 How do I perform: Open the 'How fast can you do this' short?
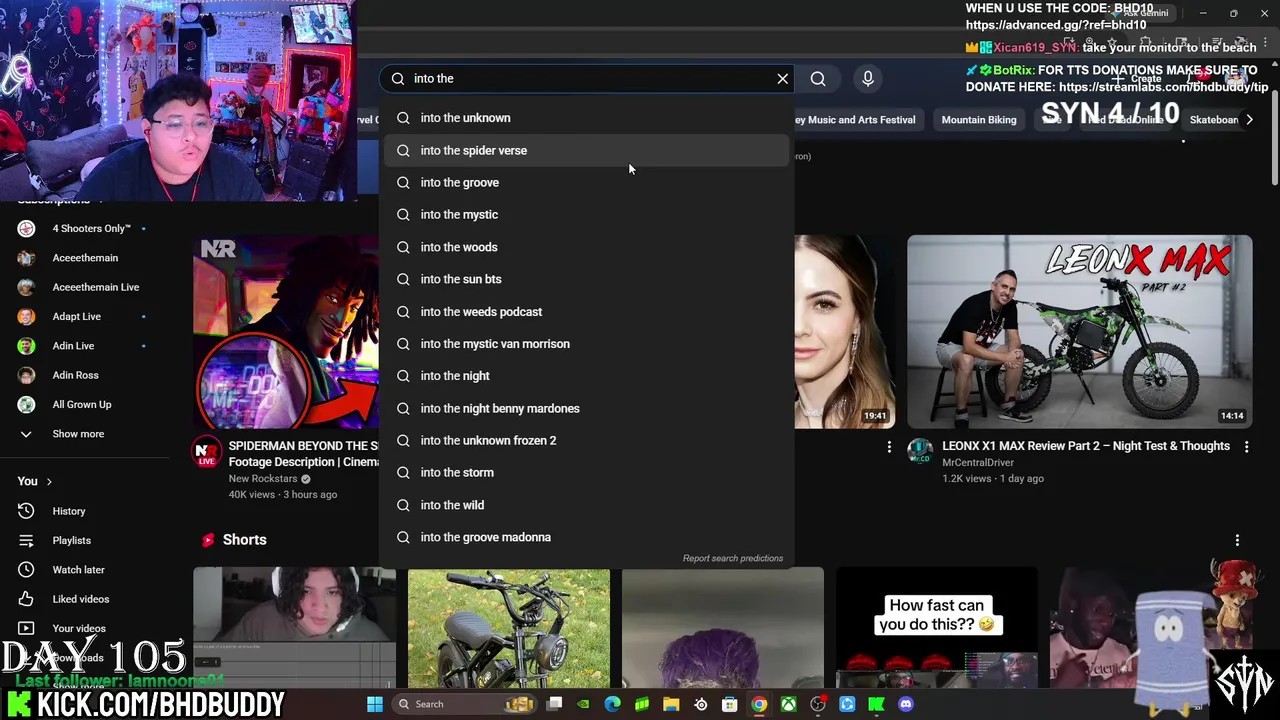[x=936, y=629]
